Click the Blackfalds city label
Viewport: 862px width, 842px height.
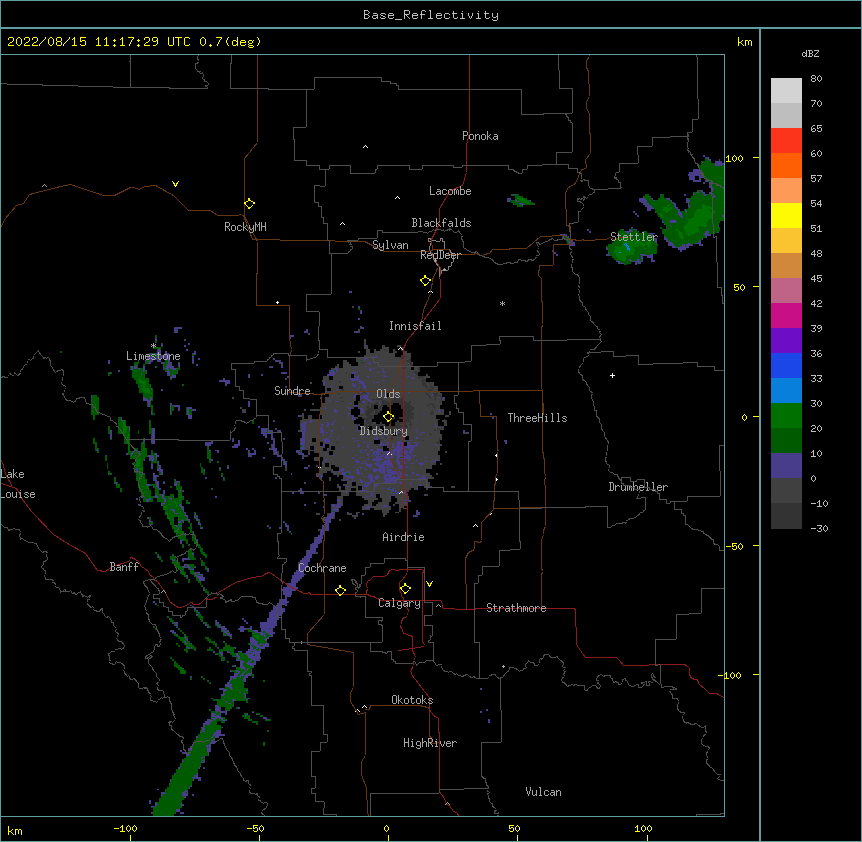pyautogui.click(x=441, y=223)
